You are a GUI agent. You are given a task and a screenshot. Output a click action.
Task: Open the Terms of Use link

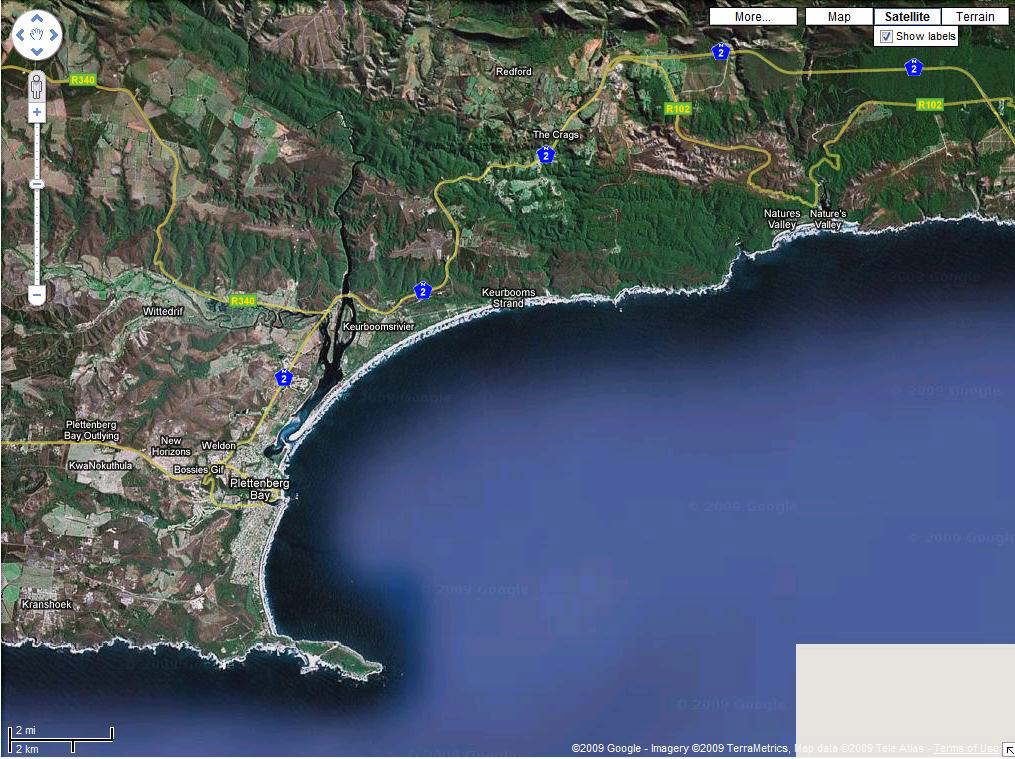coord(966,749)
